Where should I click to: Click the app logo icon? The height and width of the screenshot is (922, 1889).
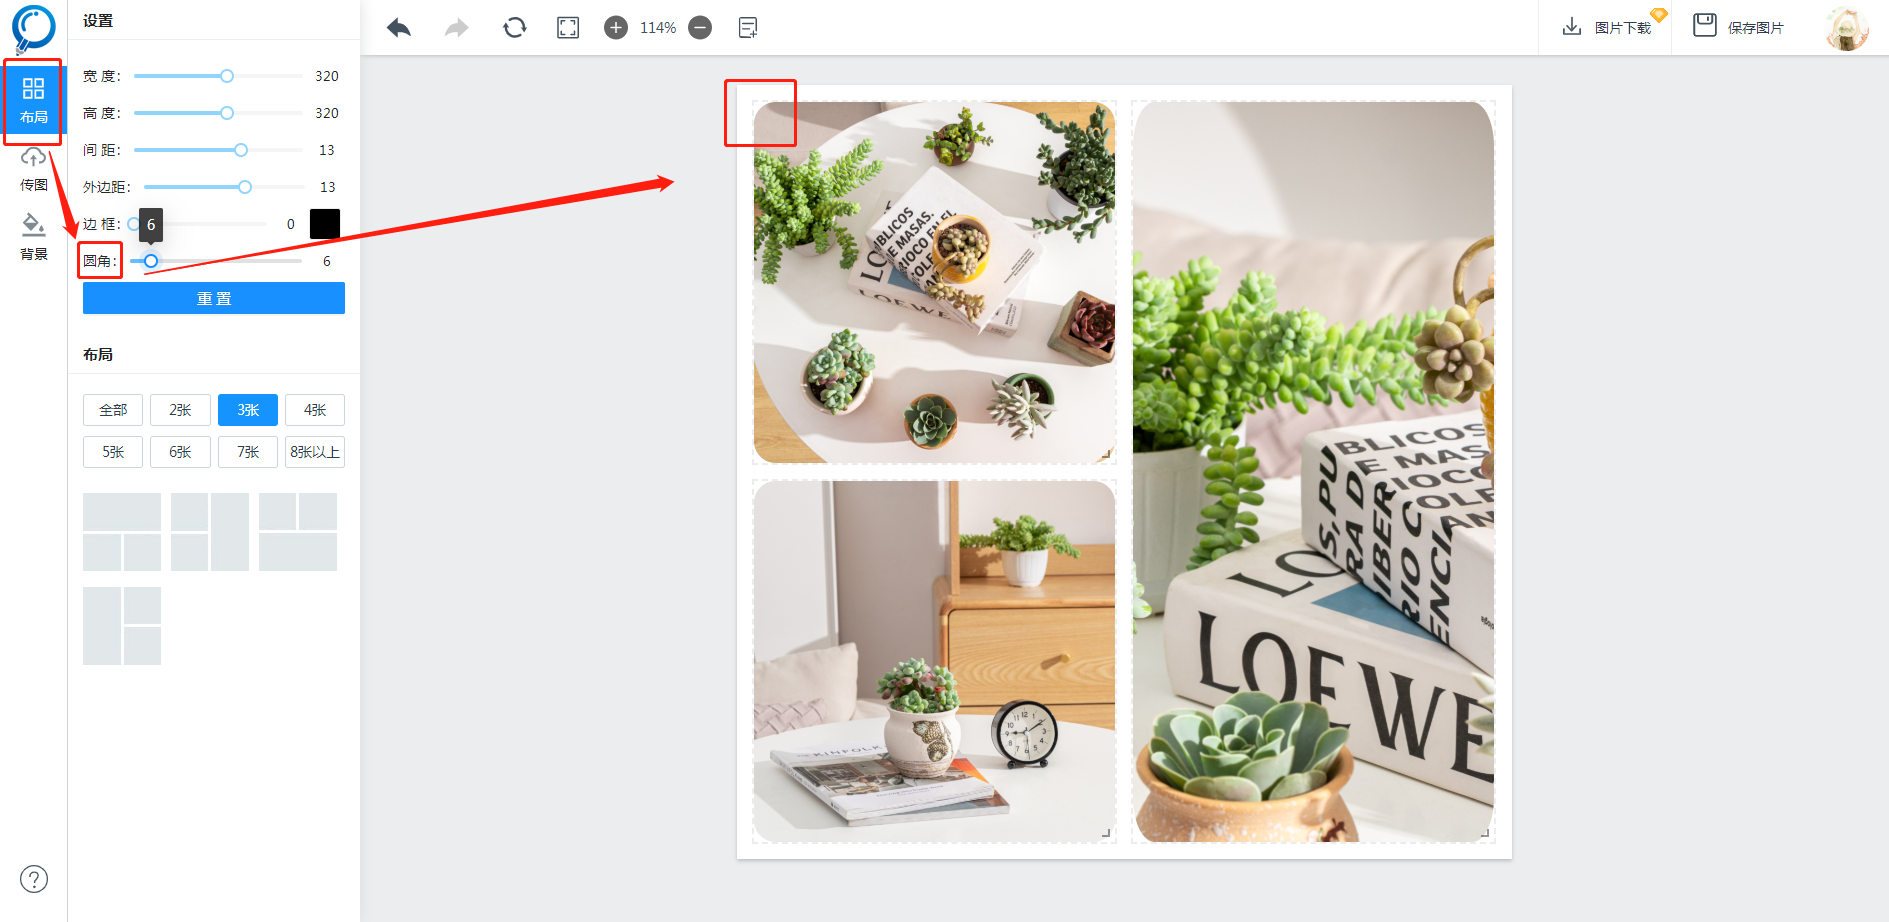tap(33, 28)
